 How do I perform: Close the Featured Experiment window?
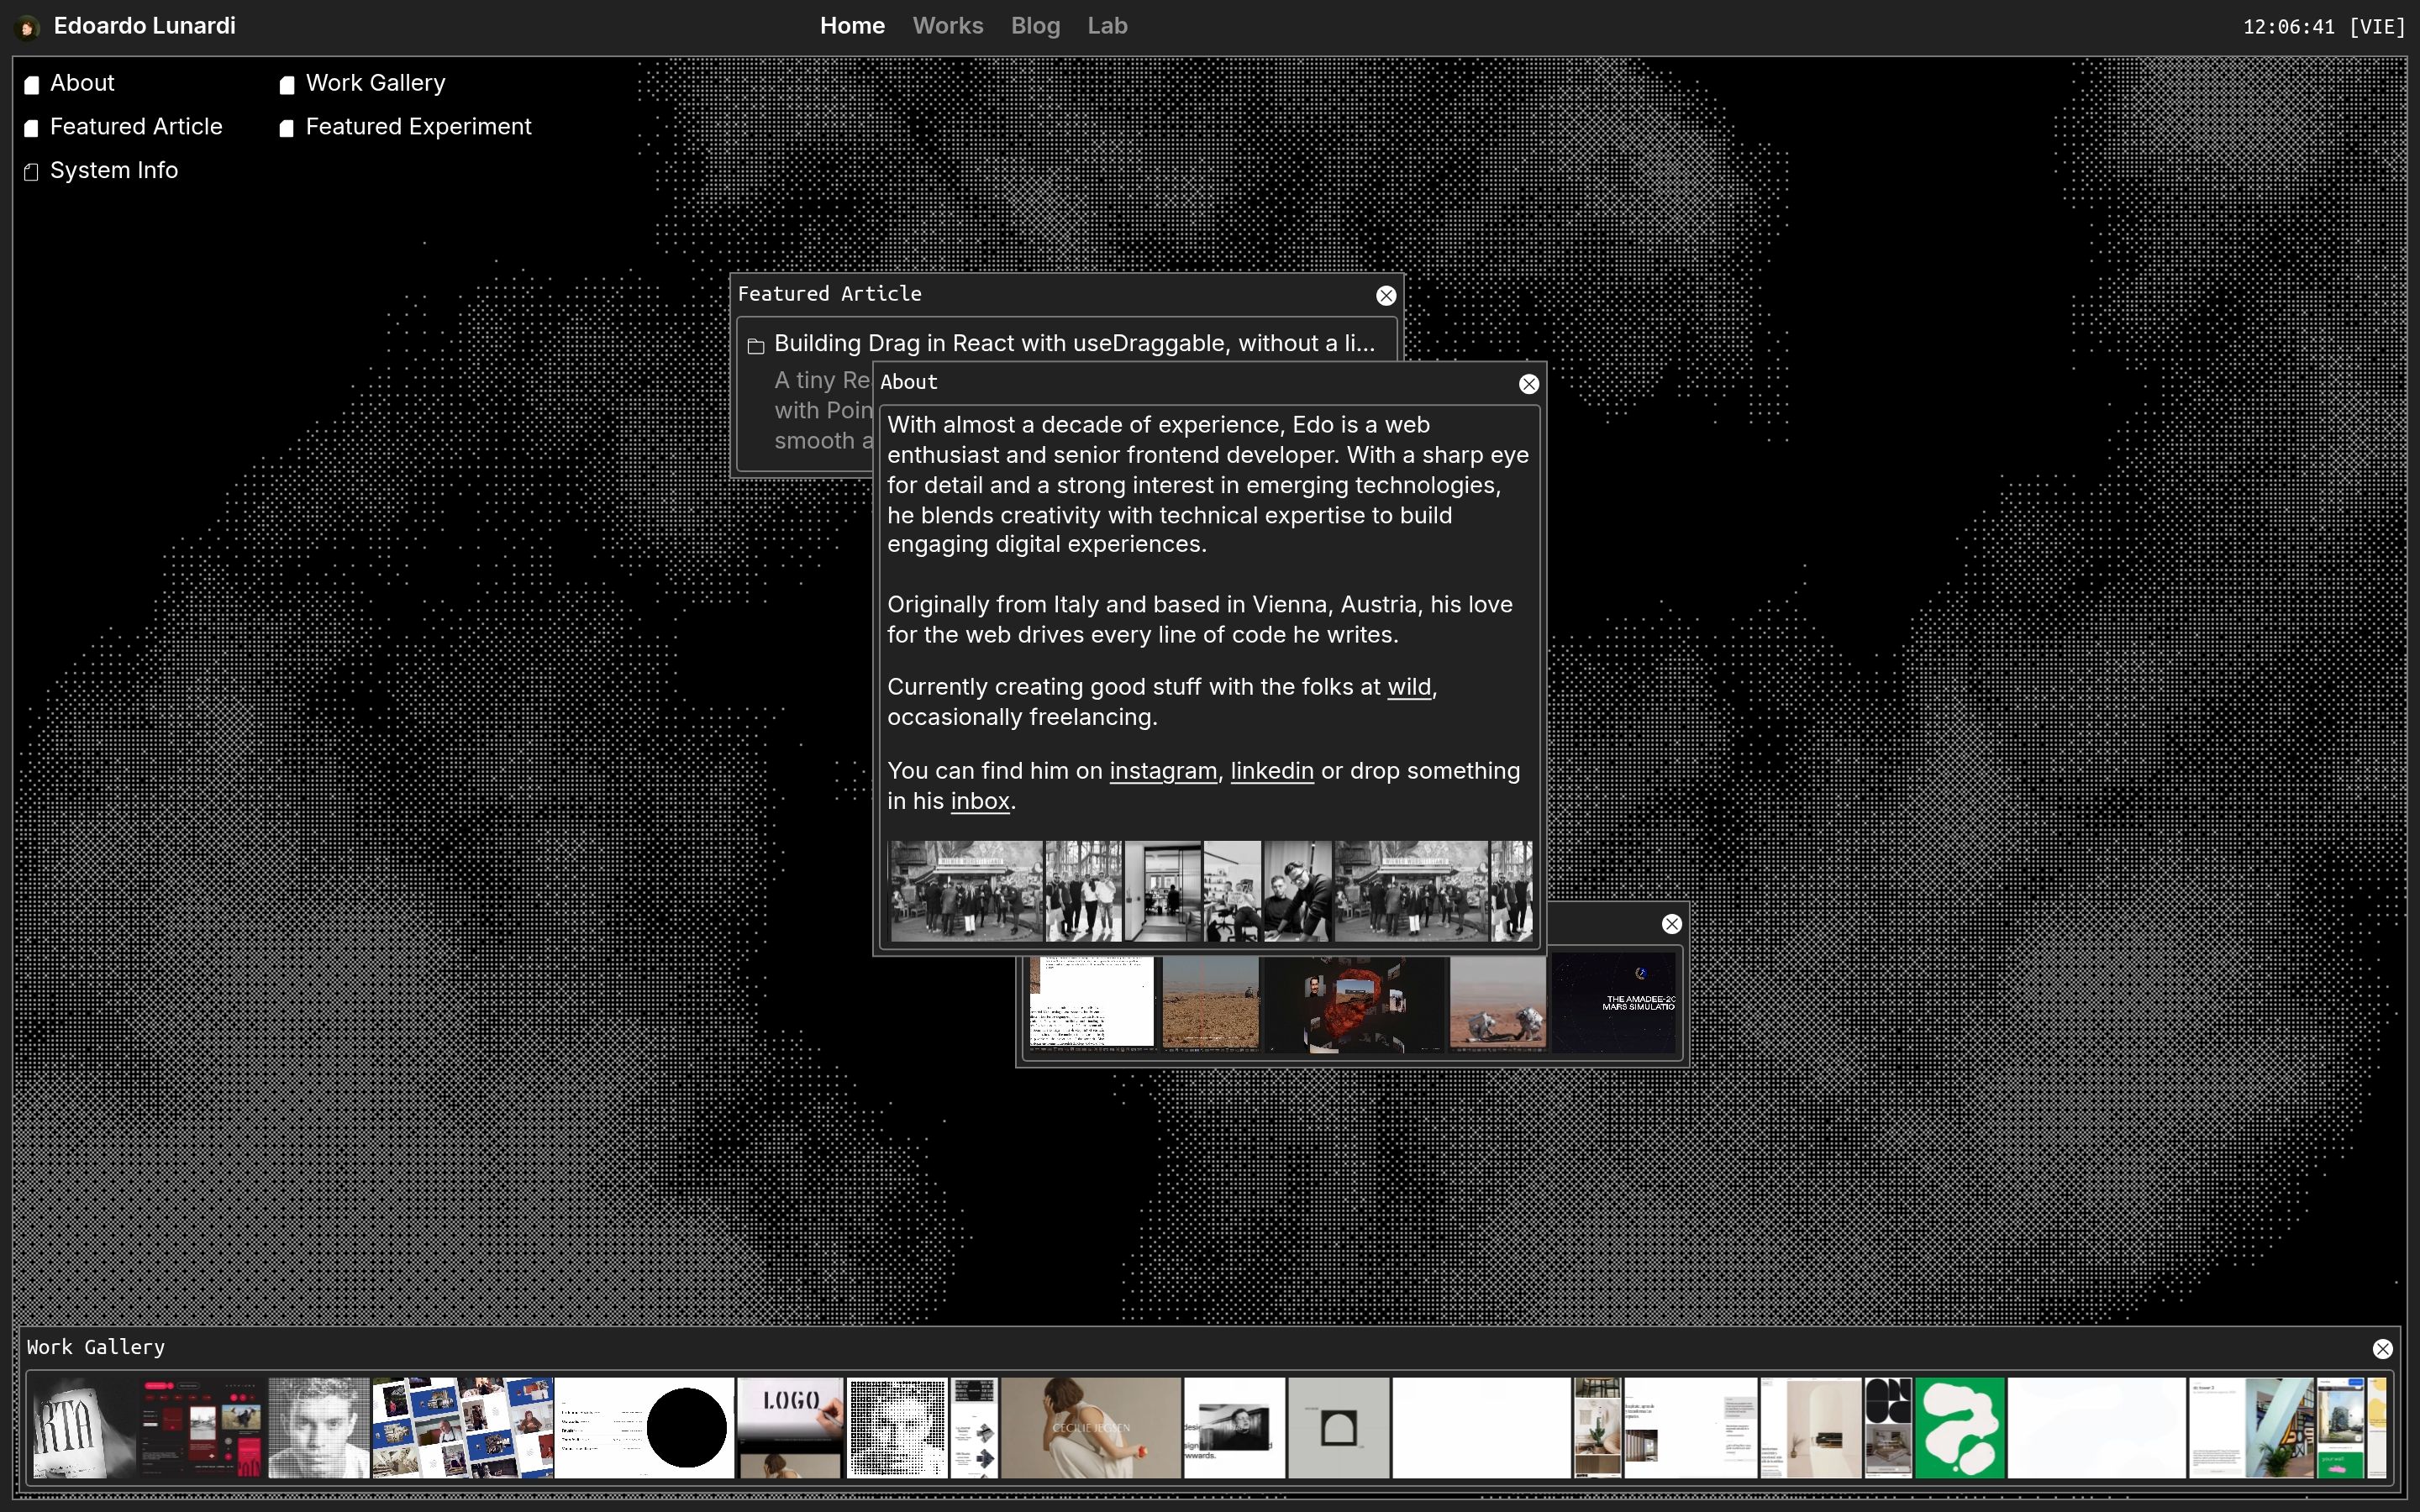pos(1671,924)
